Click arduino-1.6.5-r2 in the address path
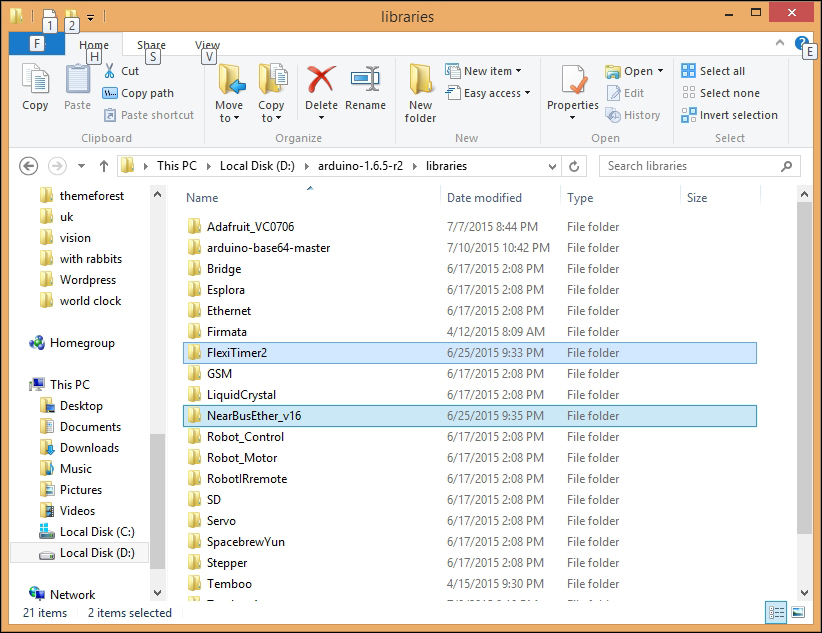Image resolution: width=822 pixels, height=633 pixels. [361, 166]
